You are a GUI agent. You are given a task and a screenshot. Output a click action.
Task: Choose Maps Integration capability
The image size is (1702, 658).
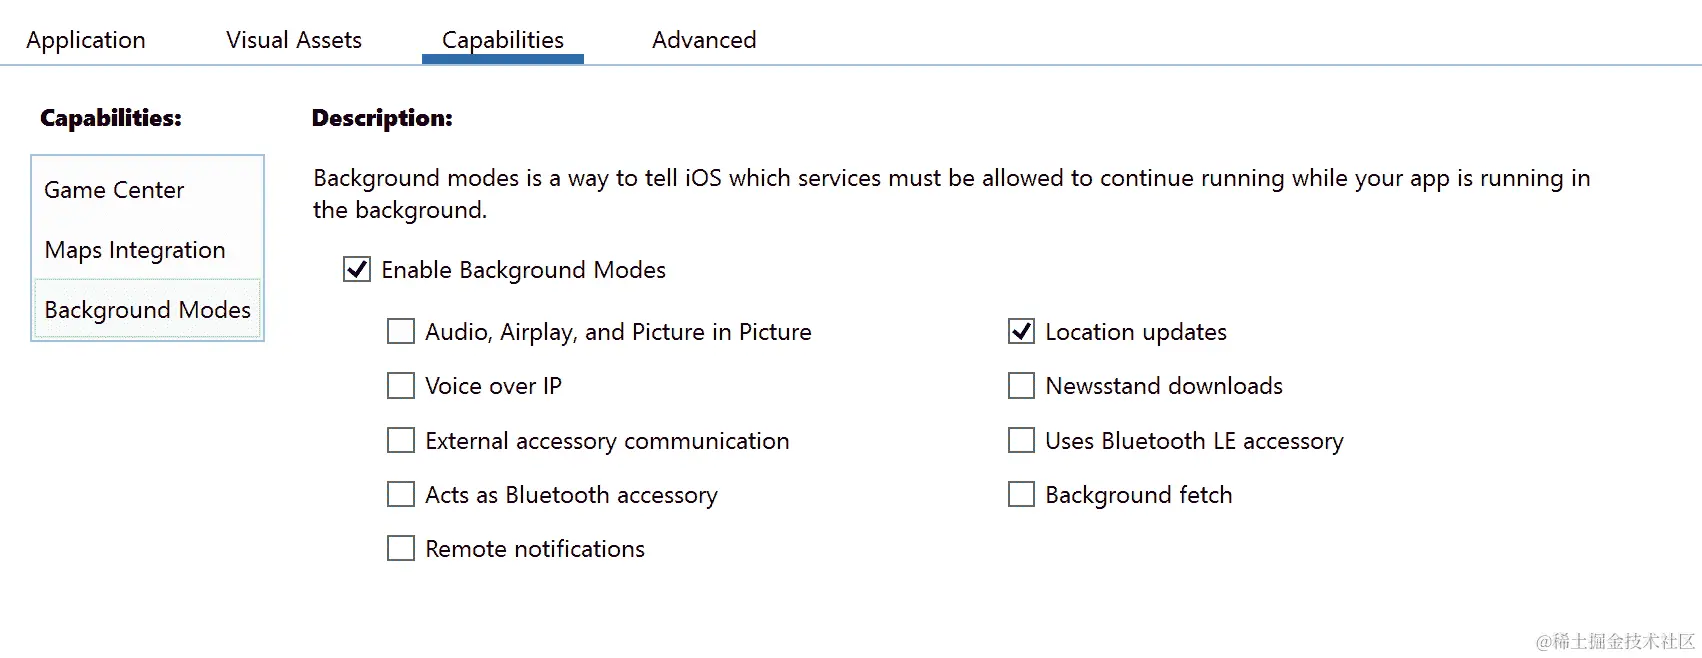point(135,250)
